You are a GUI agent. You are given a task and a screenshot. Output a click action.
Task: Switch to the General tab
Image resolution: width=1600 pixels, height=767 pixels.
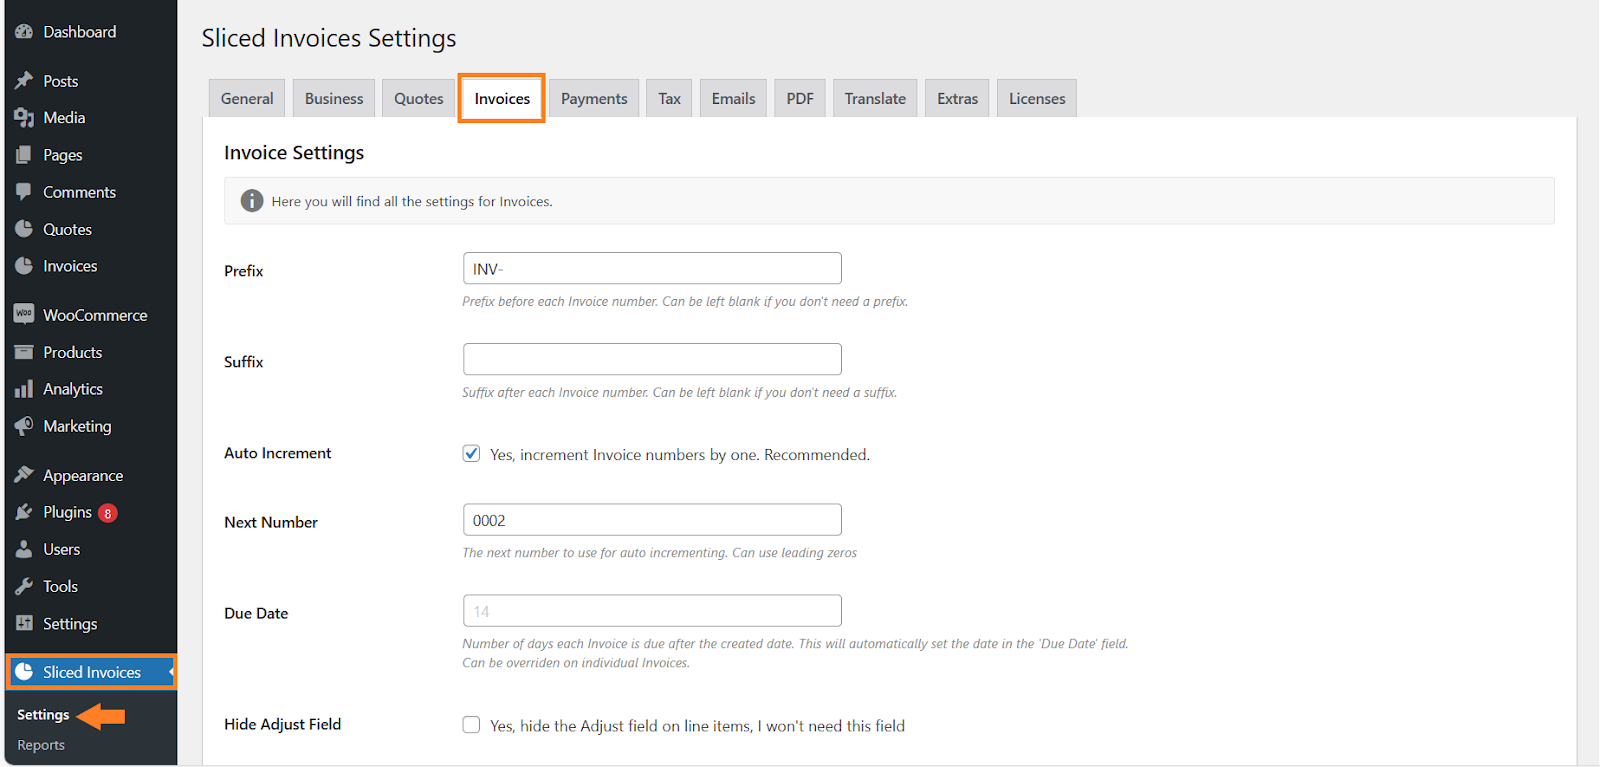(x=247, y=98)
